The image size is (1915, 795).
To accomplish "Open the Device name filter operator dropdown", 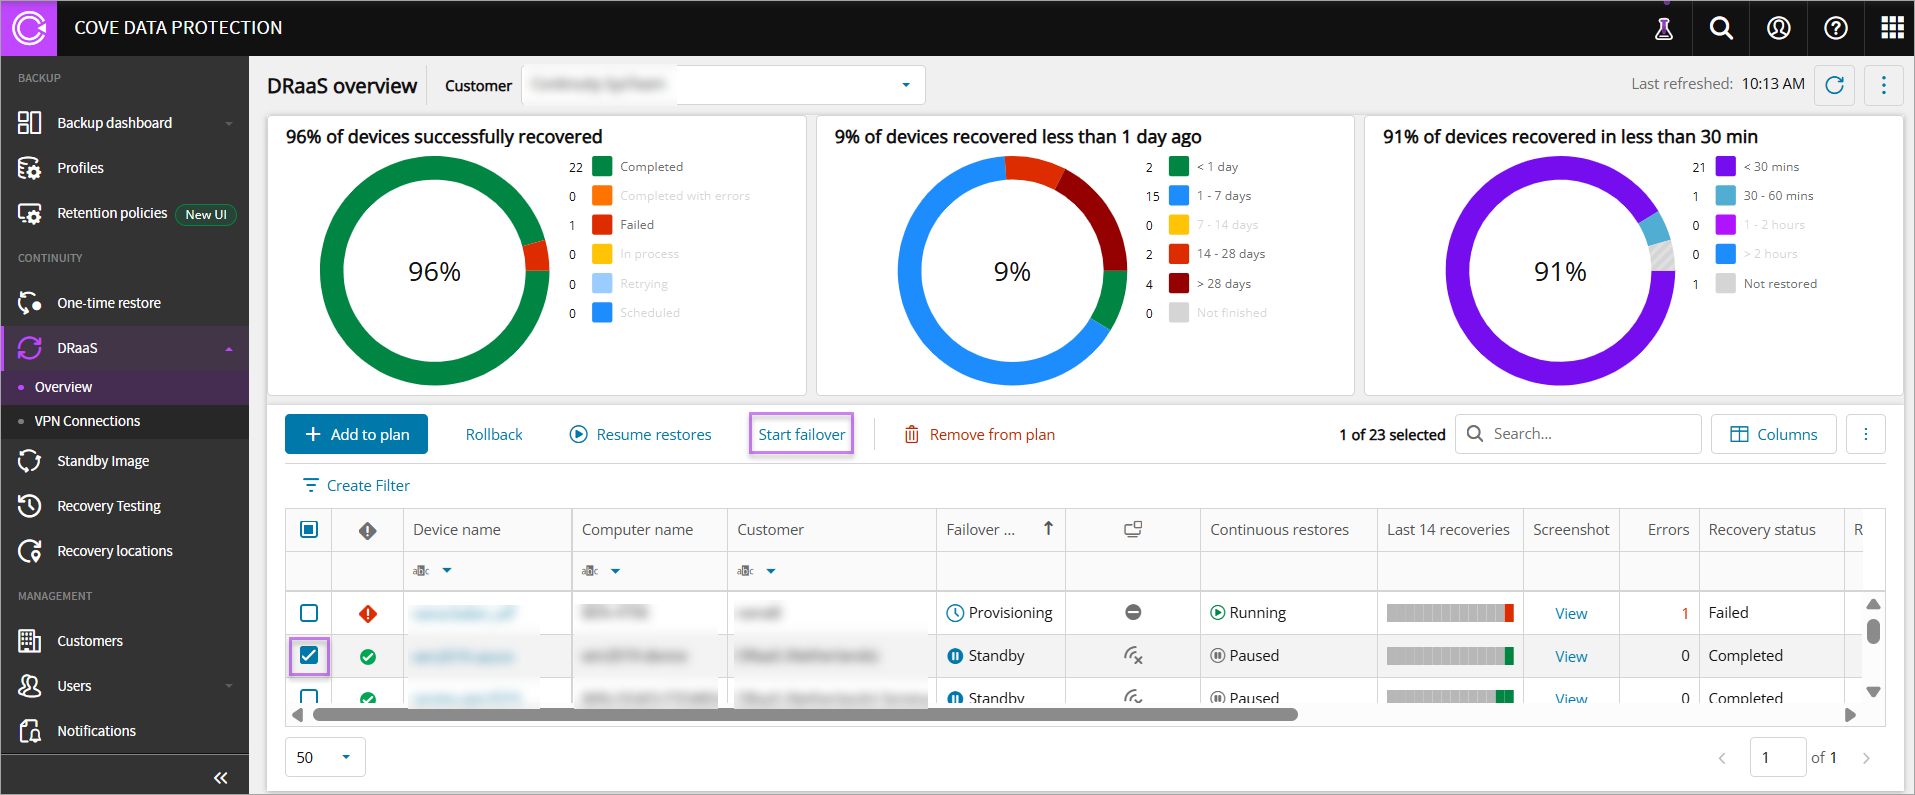I will [446, 571].
